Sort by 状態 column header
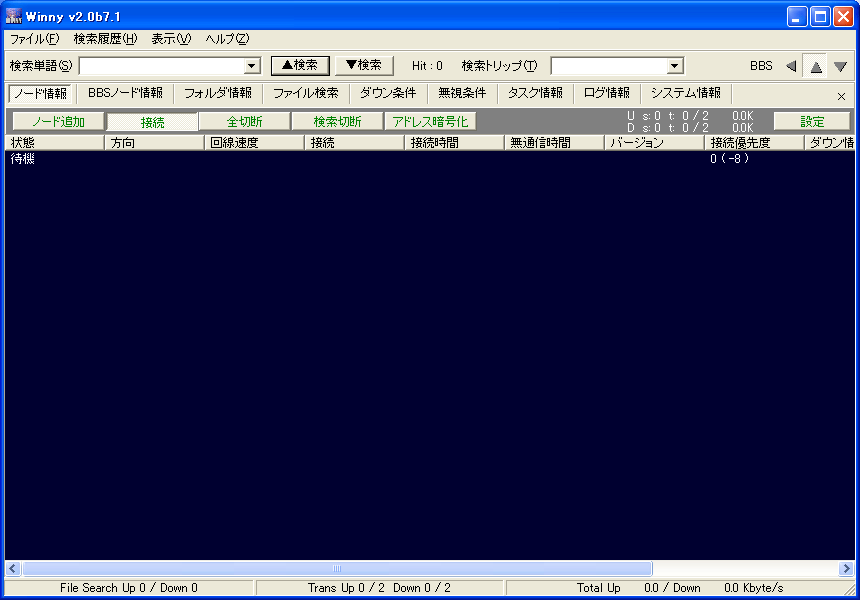Image resolution: width=860 pixels, height=600 pixels. [54, 143]
